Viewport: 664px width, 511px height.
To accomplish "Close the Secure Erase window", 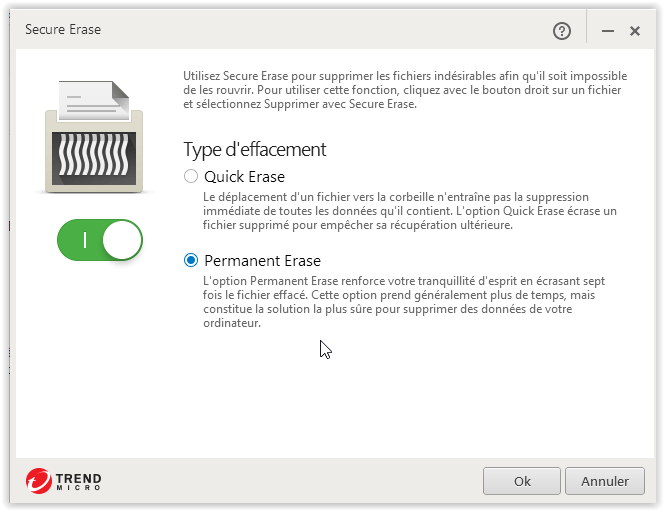I will (634, 31).
